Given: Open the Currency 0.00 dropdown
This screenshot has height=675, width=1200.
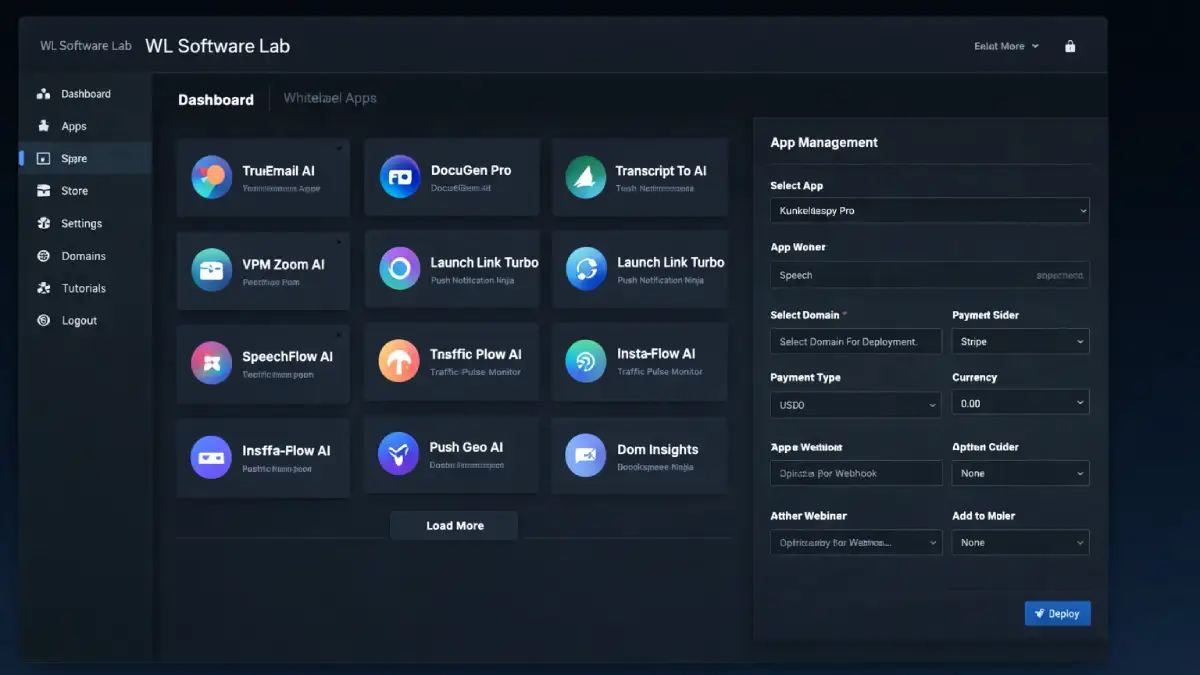Looking at the screenshot, I should [x=1021, y=403].
